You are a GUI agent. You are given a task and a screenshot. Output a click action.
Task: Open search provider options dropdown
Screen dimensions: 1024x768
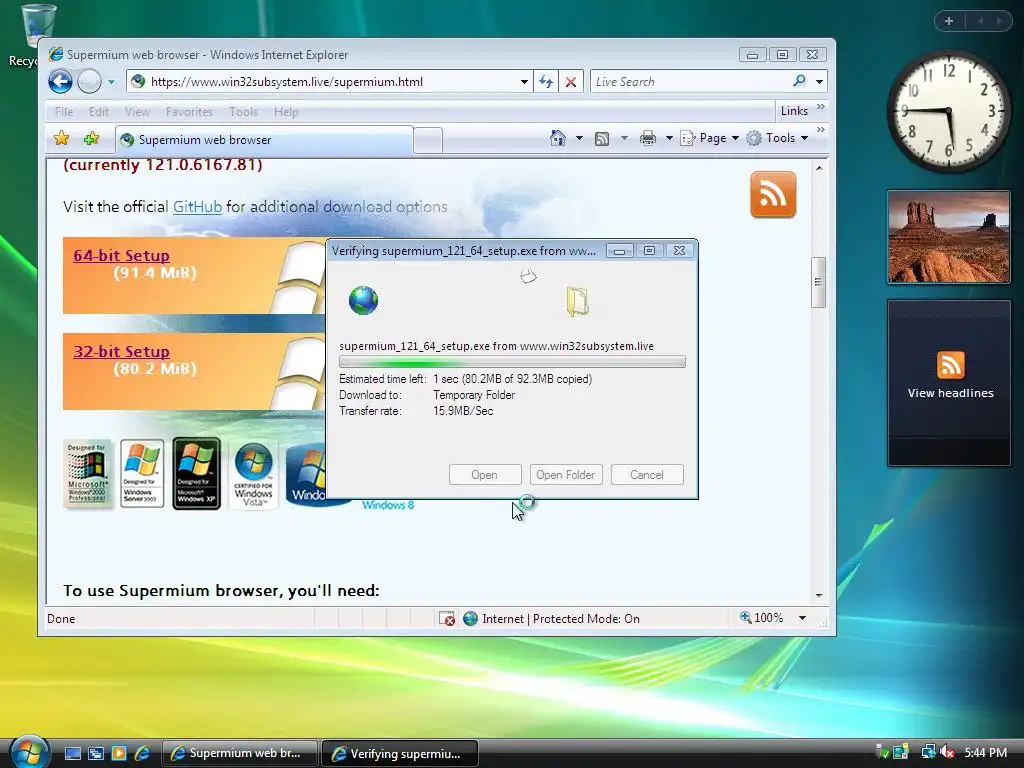point(819,82)
